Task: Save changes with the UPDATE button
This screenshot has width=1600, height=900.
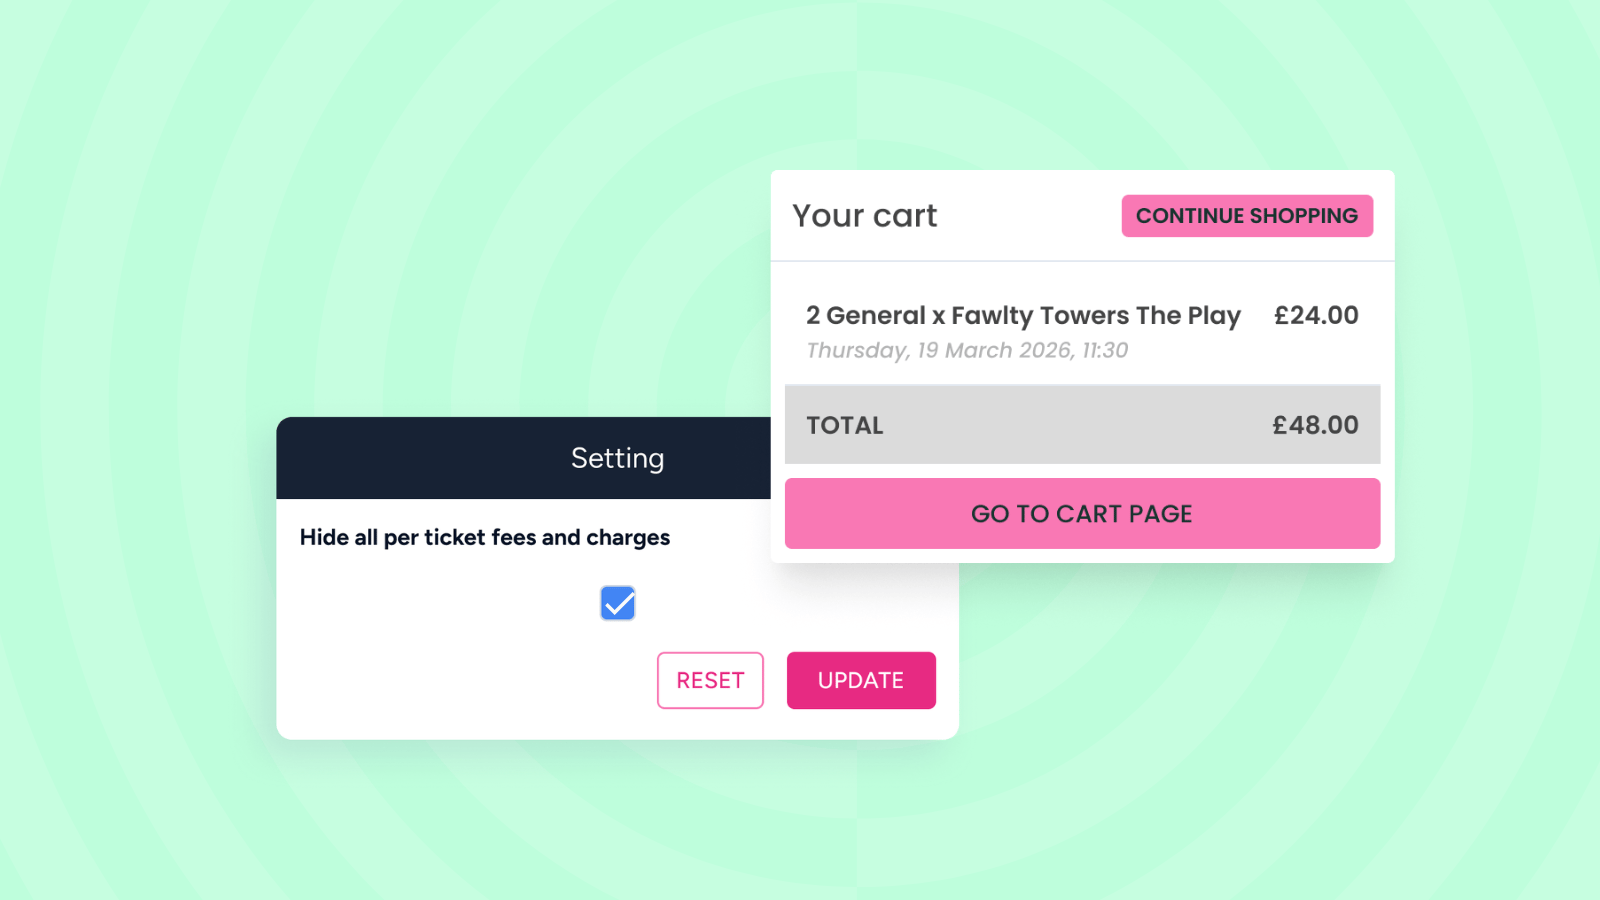Action: tap(861, 680)
